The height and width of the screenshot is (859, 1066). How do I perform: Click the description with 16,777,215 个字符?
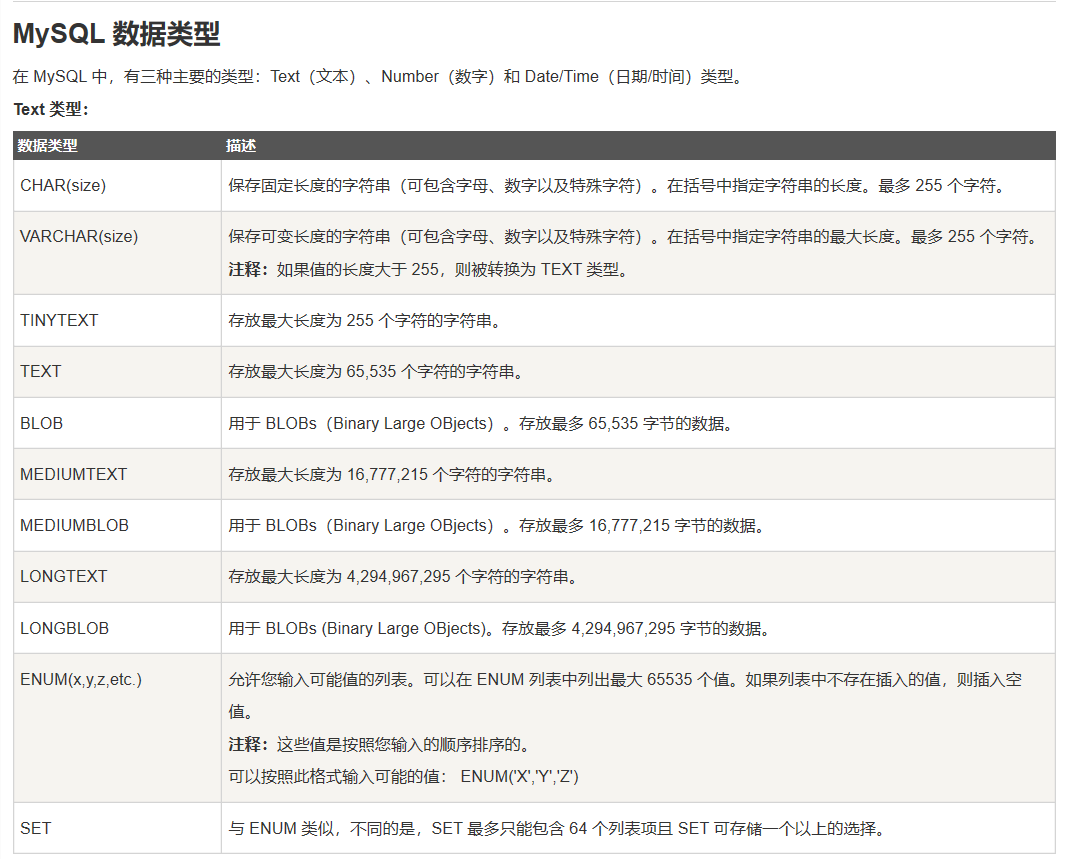coord(394,474)
